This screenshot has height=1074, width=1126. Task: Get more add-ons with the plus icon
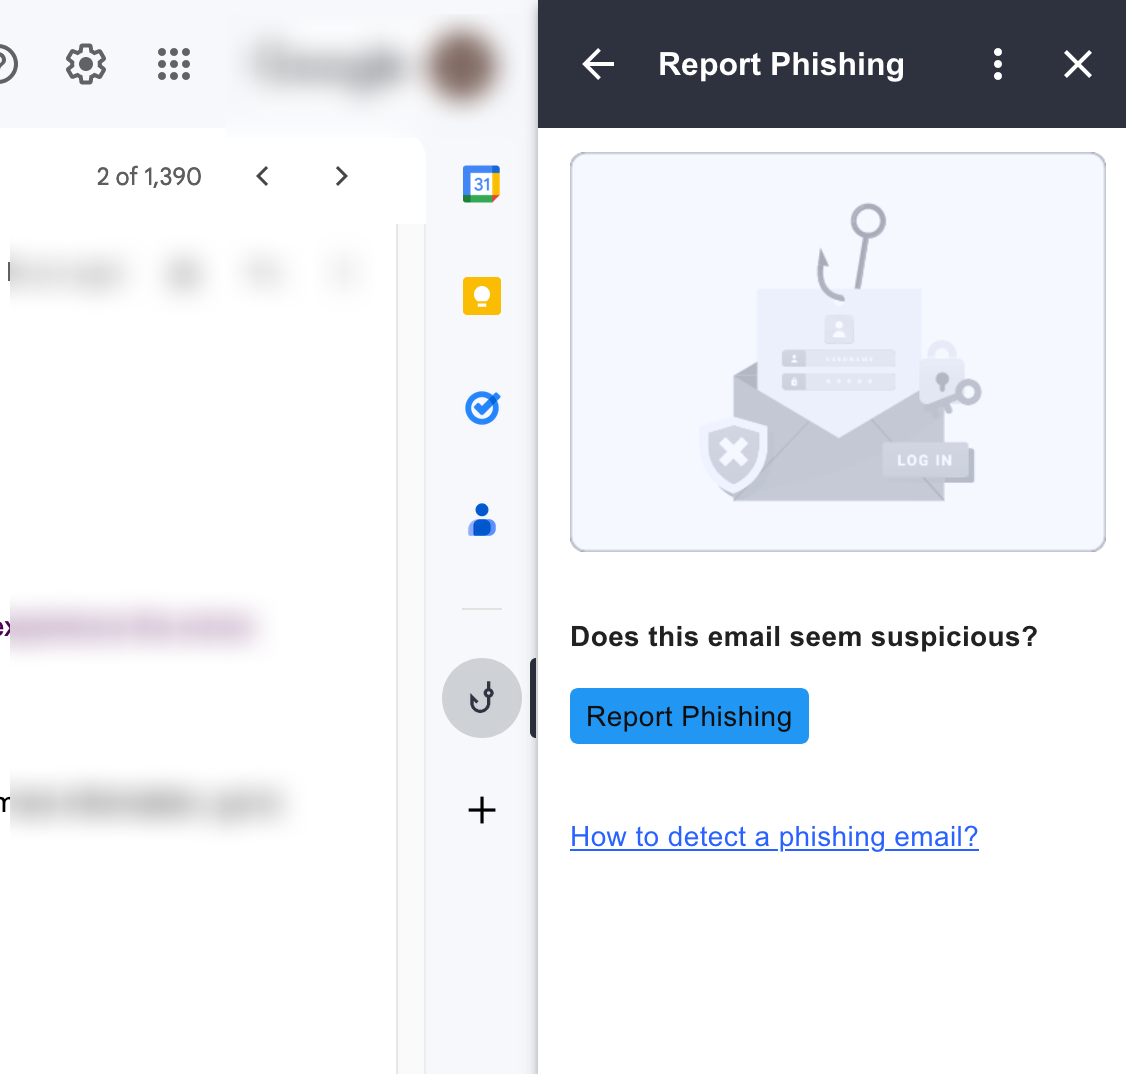point(482,810)
